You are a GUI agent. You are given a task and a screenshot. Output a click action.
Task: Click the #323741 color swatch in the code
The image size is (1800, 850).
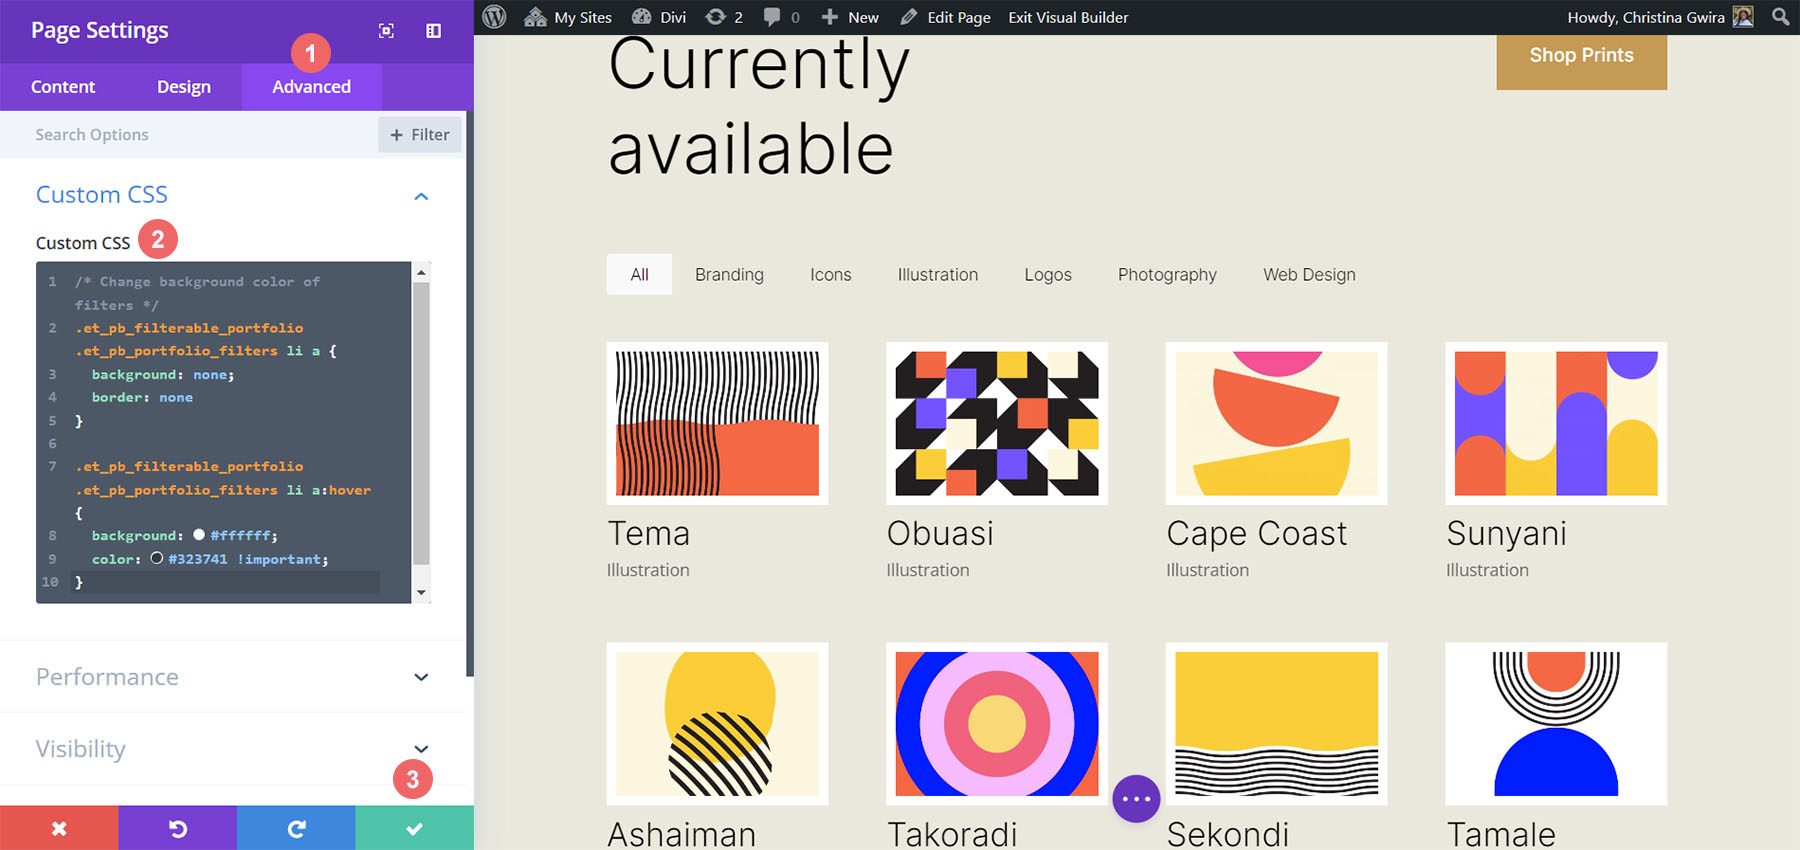tap(157, 558)
